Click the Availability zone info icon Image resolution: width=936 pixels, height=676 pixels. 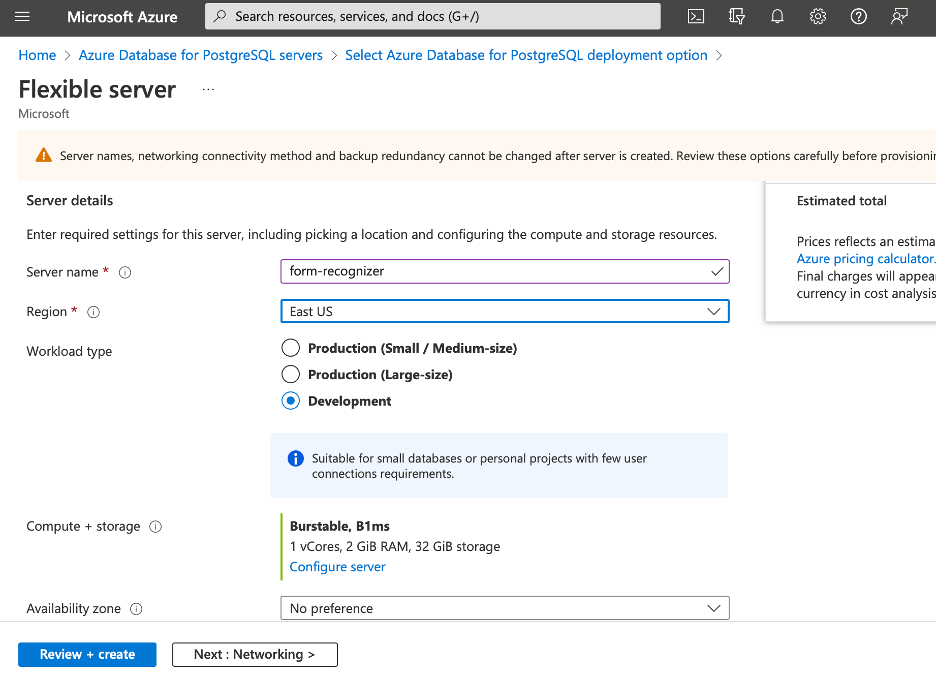click(136, 609)
